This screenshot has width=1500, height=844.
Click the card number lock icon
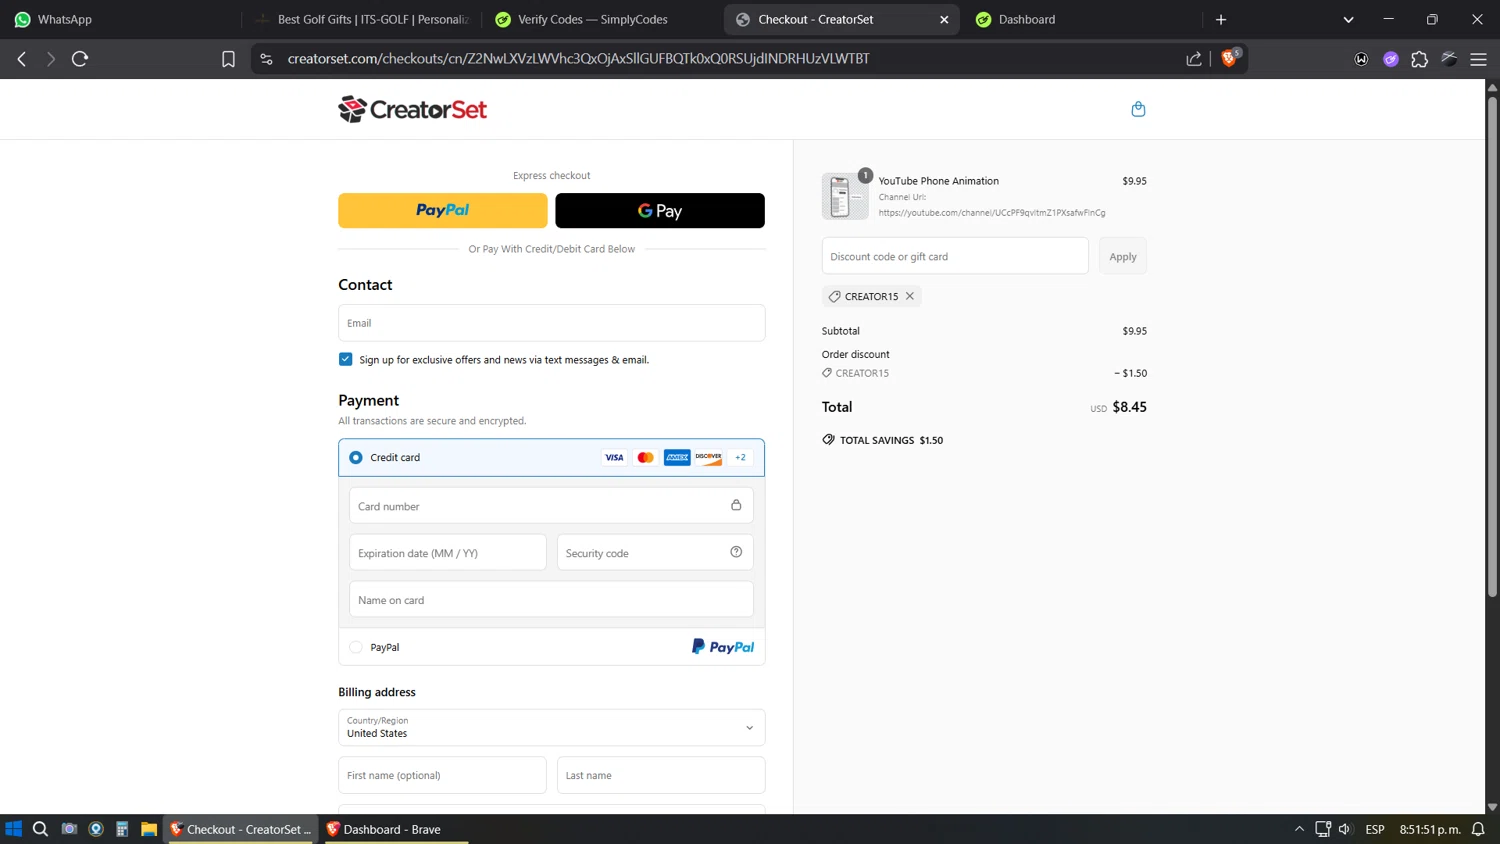coord(736,505)
